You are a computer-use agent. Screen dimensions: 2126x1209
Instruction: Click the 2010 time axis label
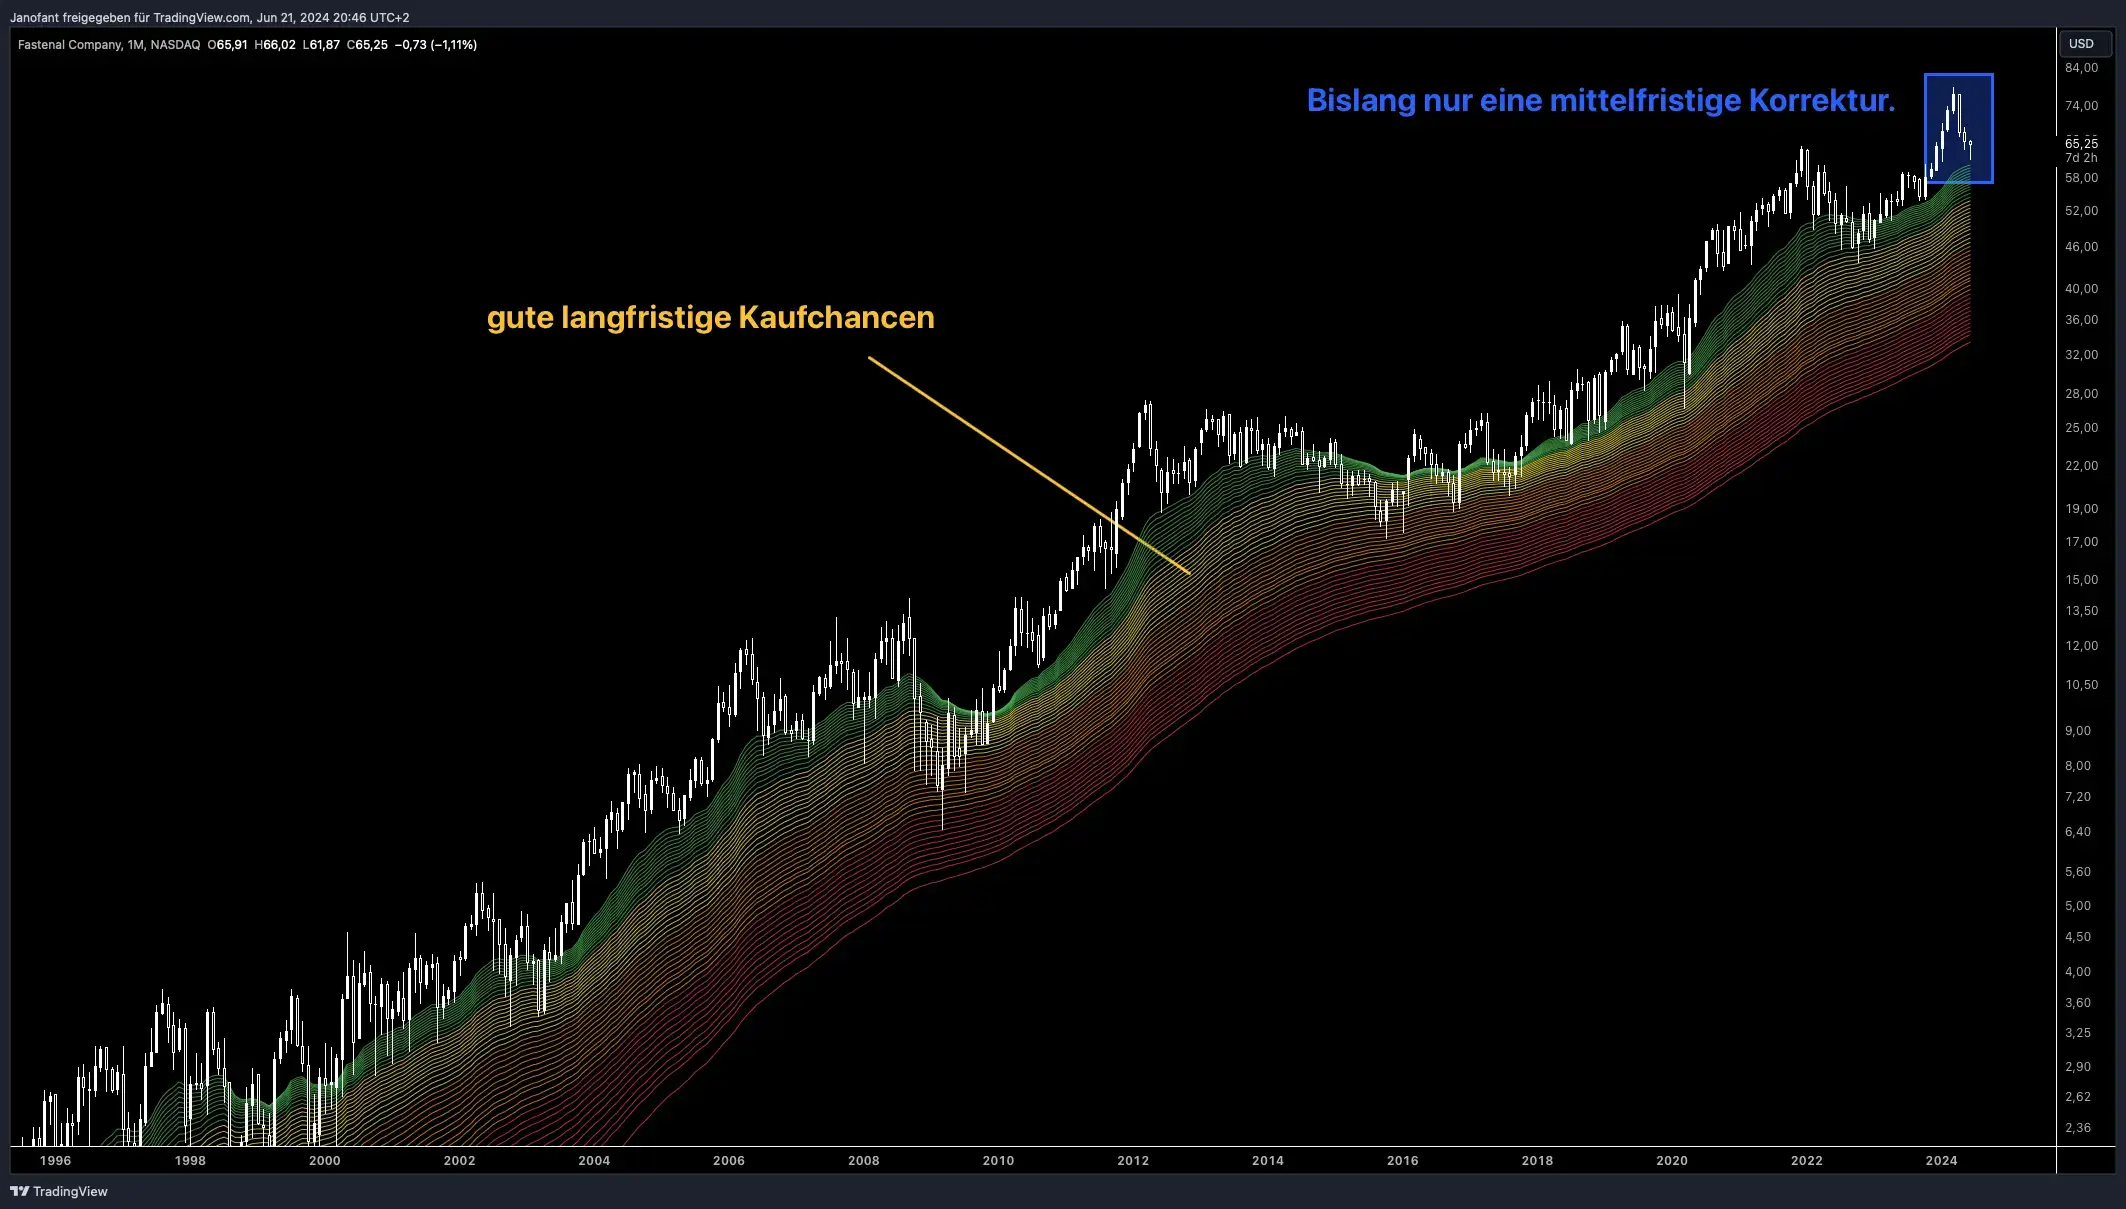point(998,1161)
